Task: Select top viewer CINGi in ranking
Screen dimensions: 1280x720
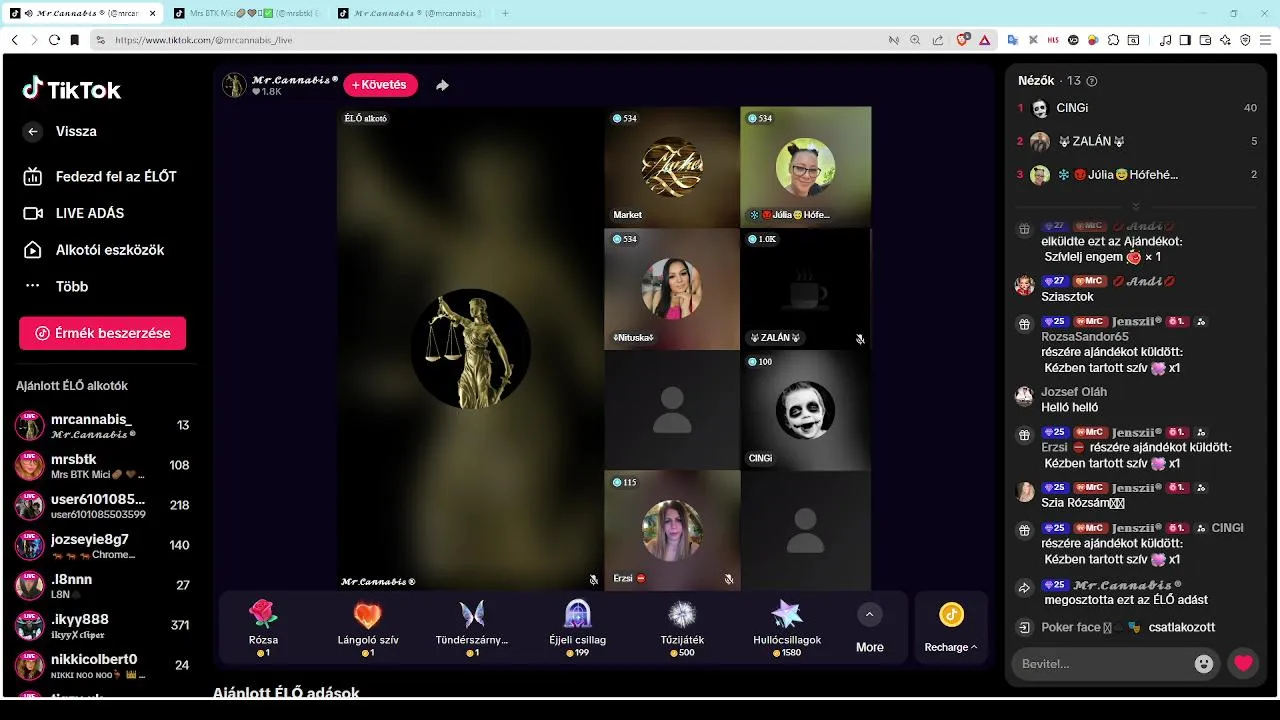Action: point(1137,108)
